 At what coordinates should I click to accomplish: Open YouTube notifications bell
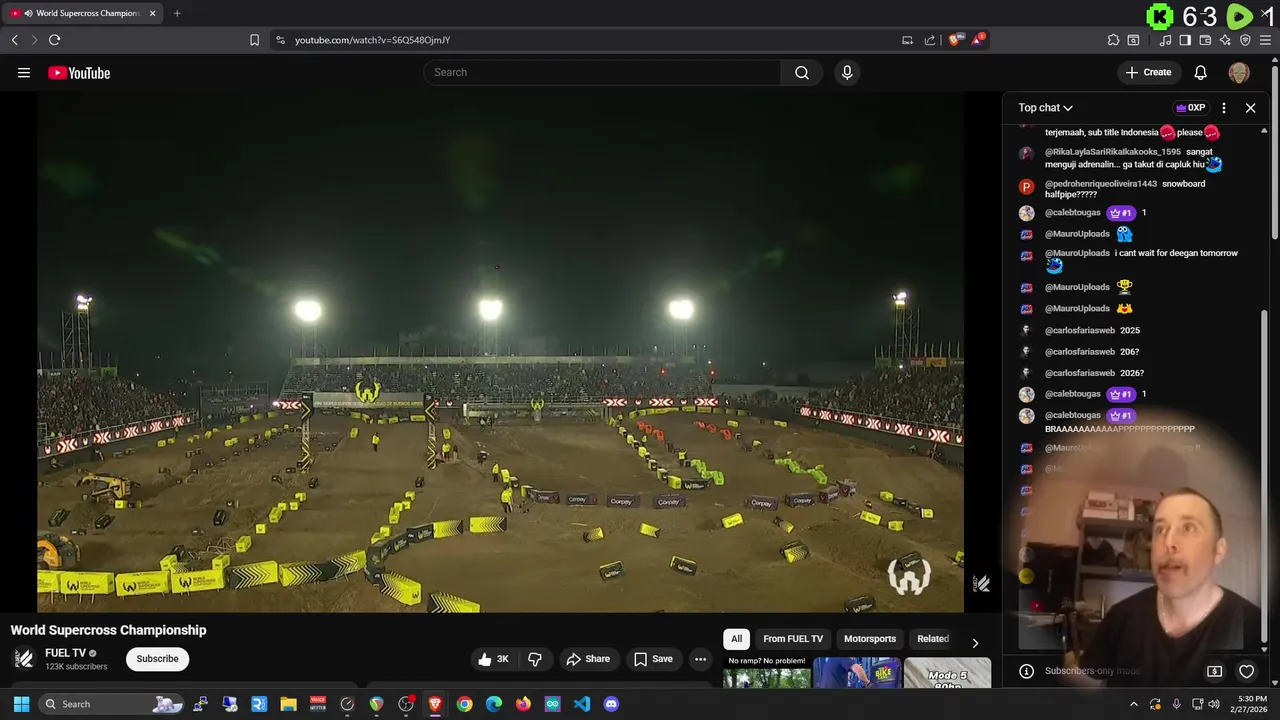point(1200,72)
